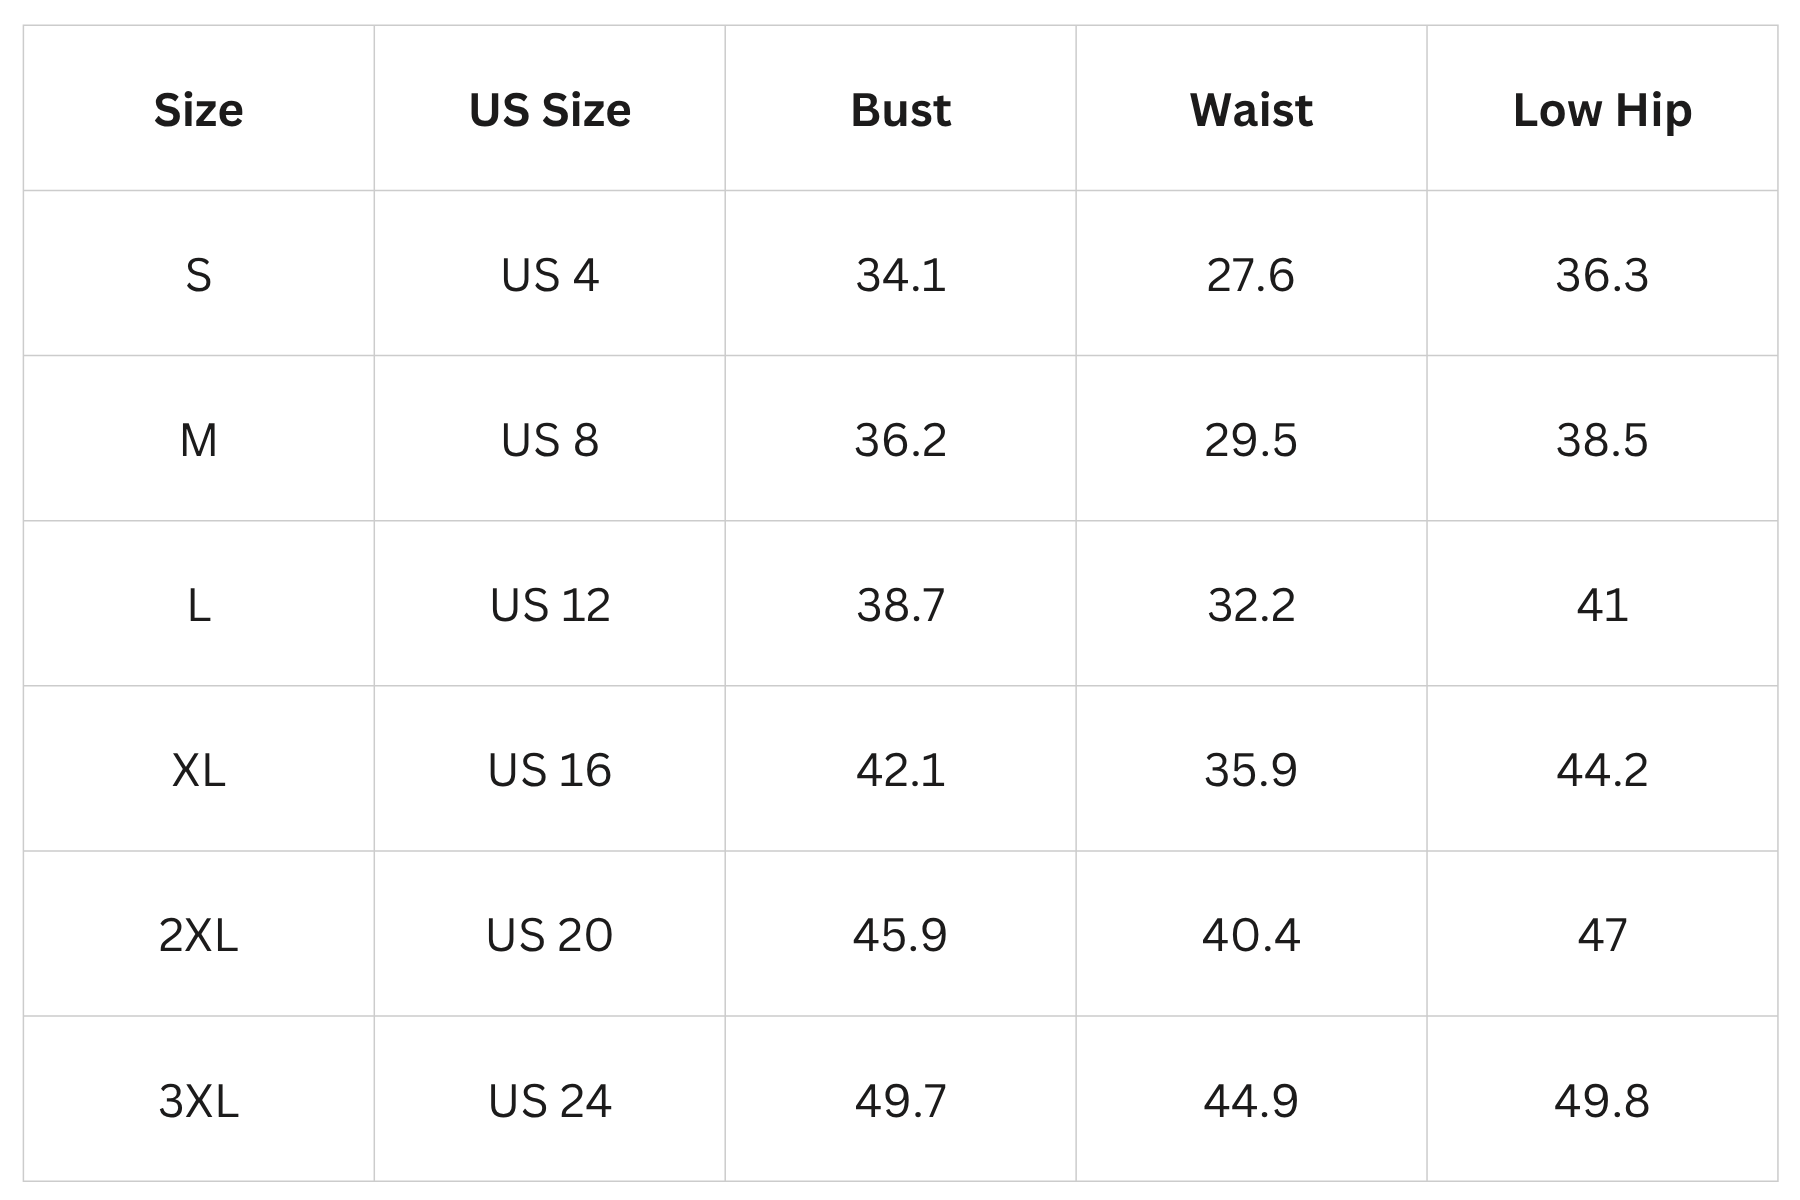Select the Waist column header
Viewport: 1800px width, 1200px height.
pos(1251,110)
